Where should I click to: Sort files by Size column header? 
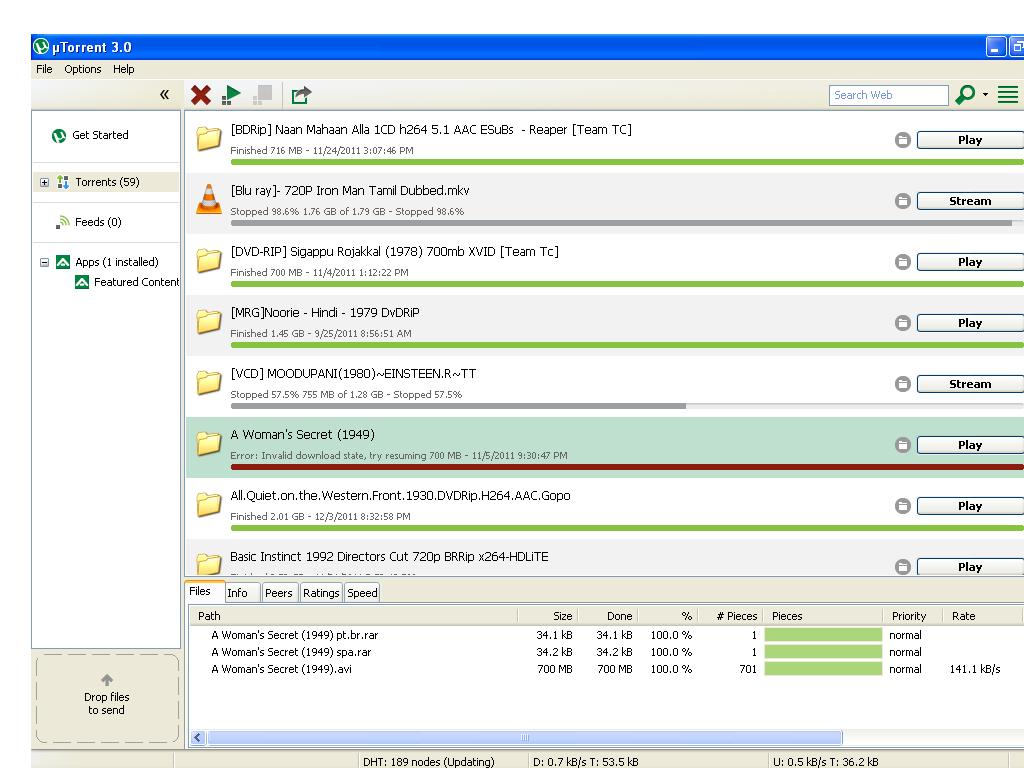coord(548,616)
